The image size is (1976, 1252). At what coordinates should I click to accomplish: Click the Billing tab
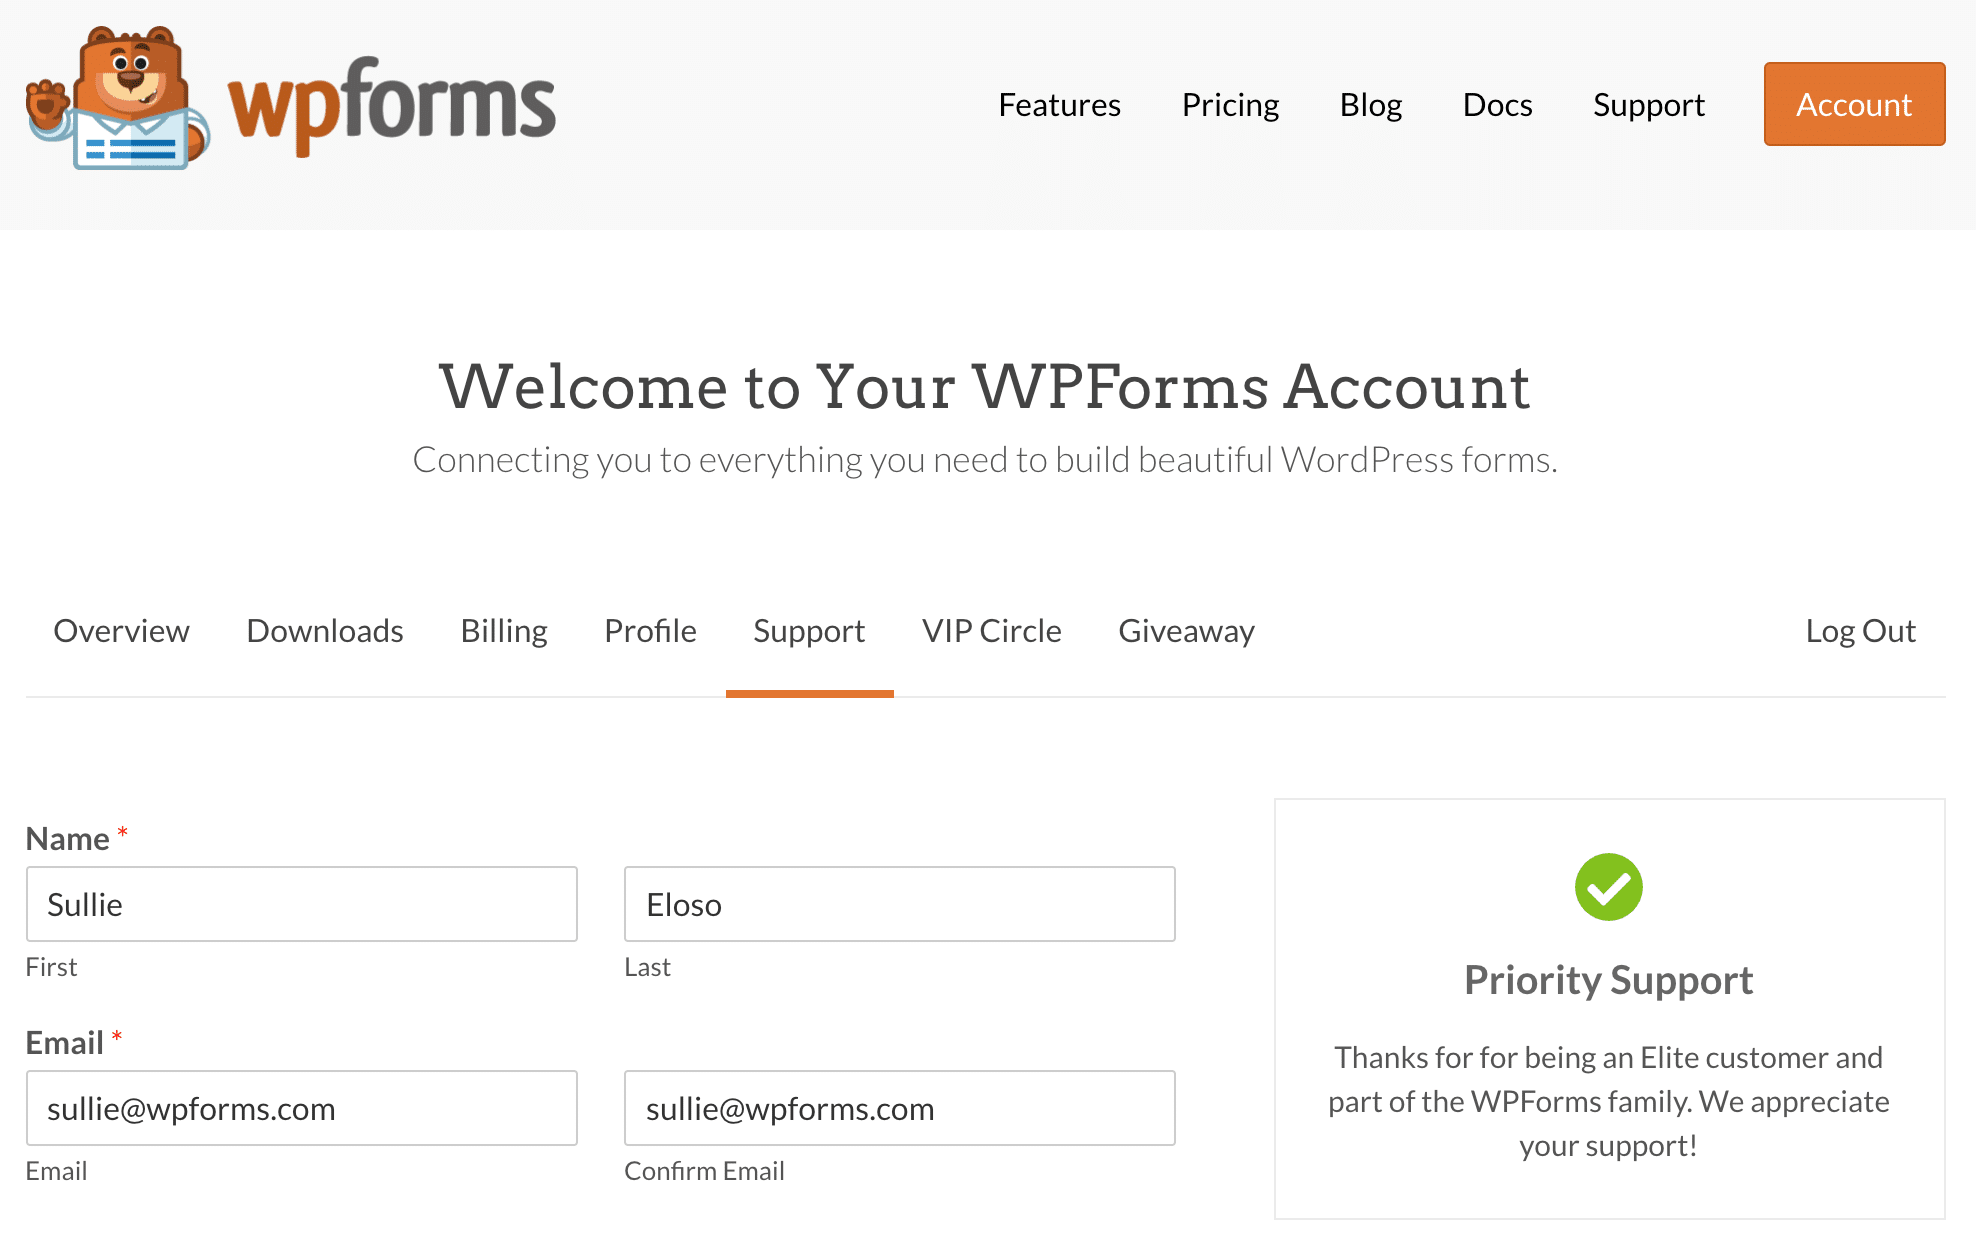click(503, 630)
